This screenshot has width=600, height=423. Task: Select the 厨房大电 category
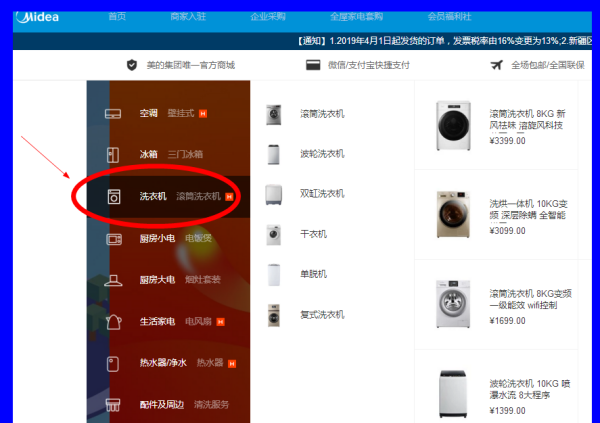157,279
